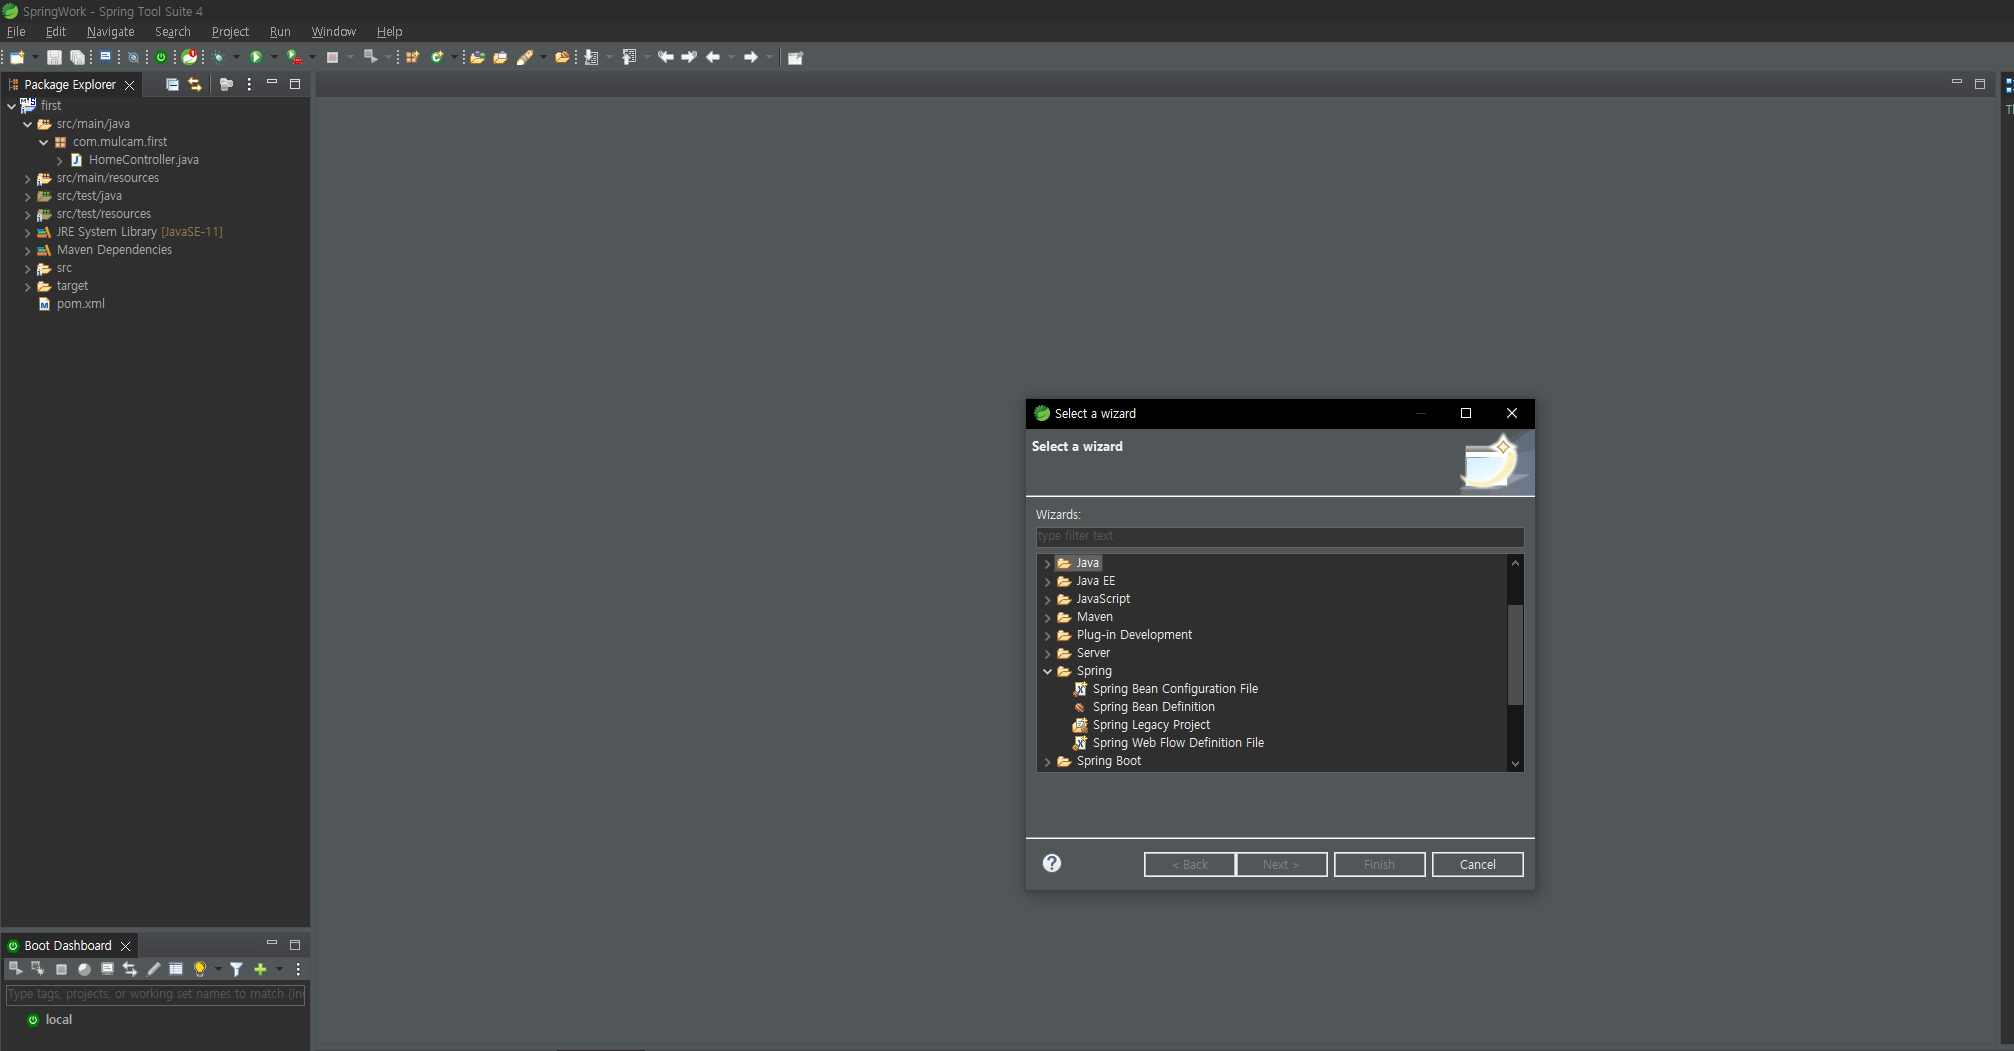Image resolution: width=2014 pixels, height=1051 pixels.
Task: Click the Boot Dashboard stop square icon
Action: [61, 969]
